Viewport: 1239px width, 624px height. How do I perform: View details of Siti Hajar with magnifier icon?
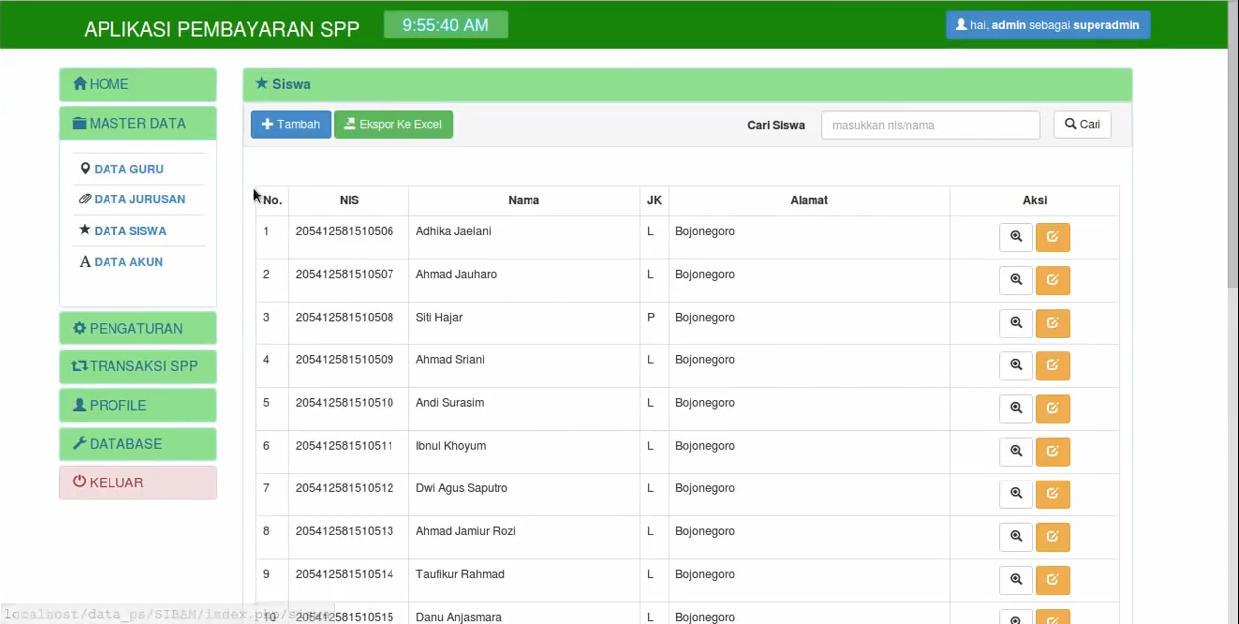point(1015,323)
